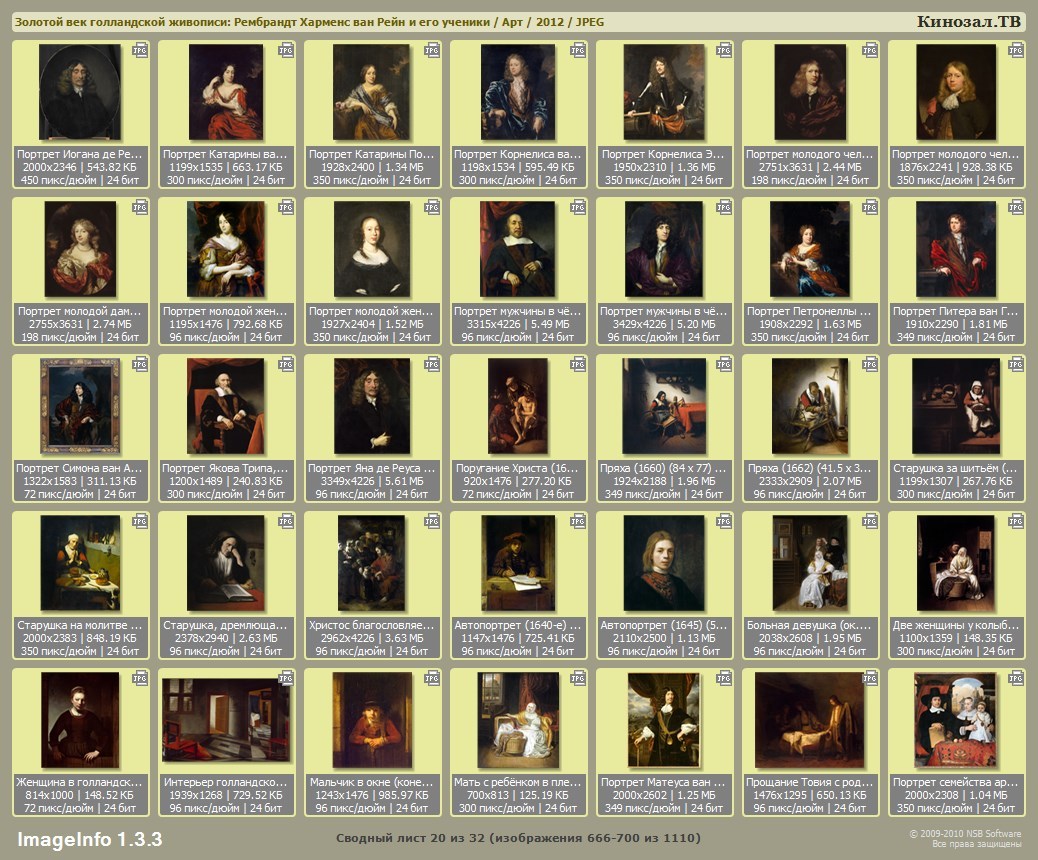Select thumbnail of Женщина в голландск…
The image size is (1038, 860).
(80, 720)
